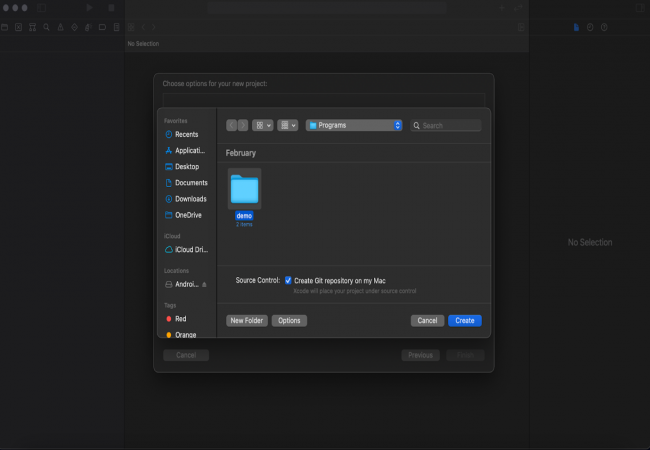Open the Source Control navigator icon
The height and width of the screenshot is (450, 650).
(18, 27)
